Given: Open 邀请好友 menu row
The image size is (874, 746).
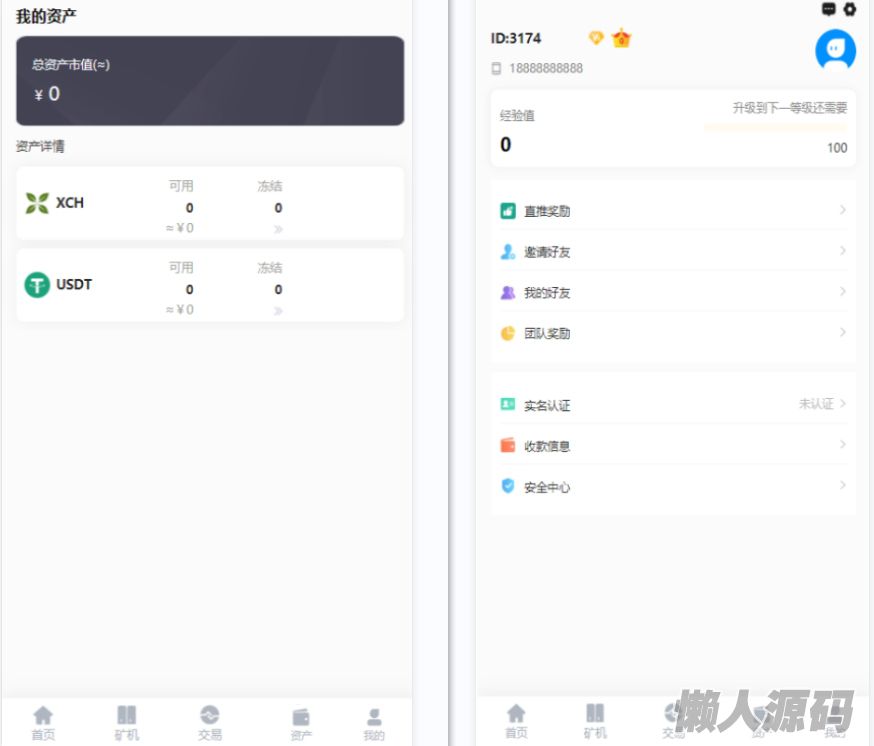Looking at the screenshot, I should point(673,251).
